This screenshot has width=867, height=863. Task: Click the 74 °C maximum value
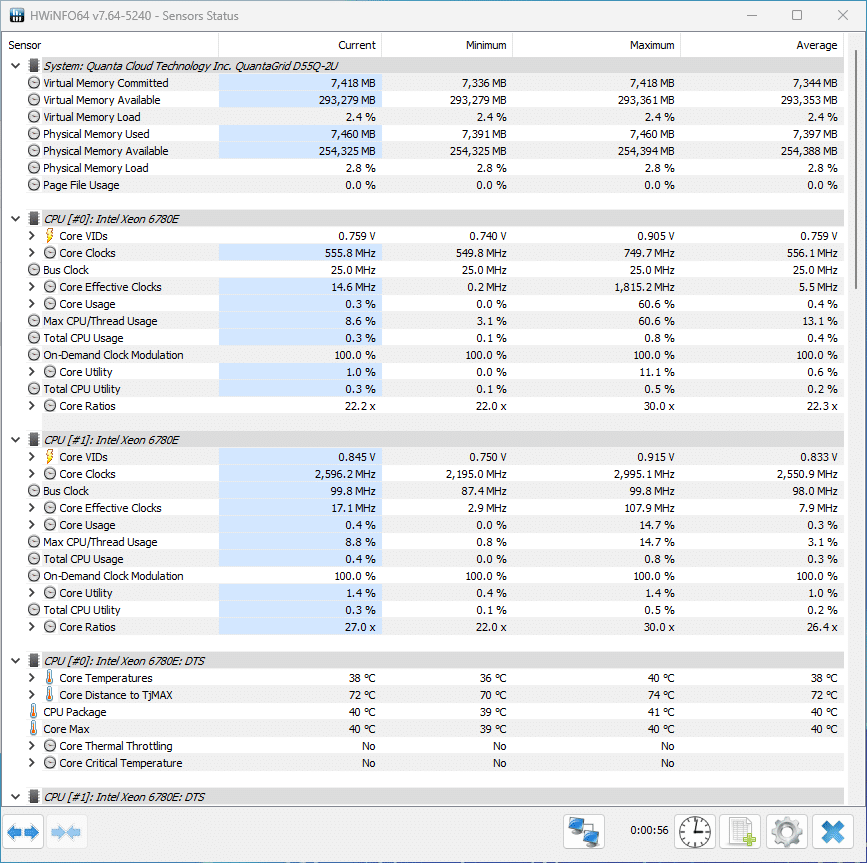[661, 695]
